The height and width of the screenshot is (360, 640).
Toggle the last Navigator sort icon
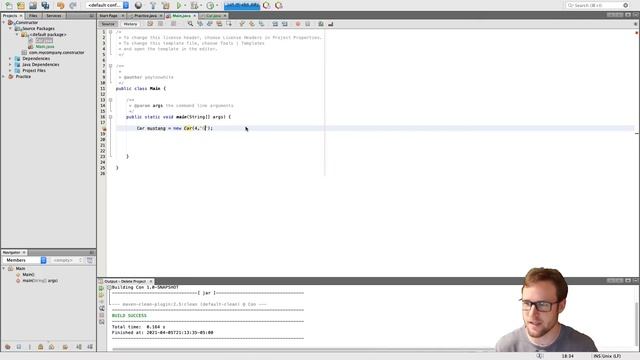tap(90, 347)
